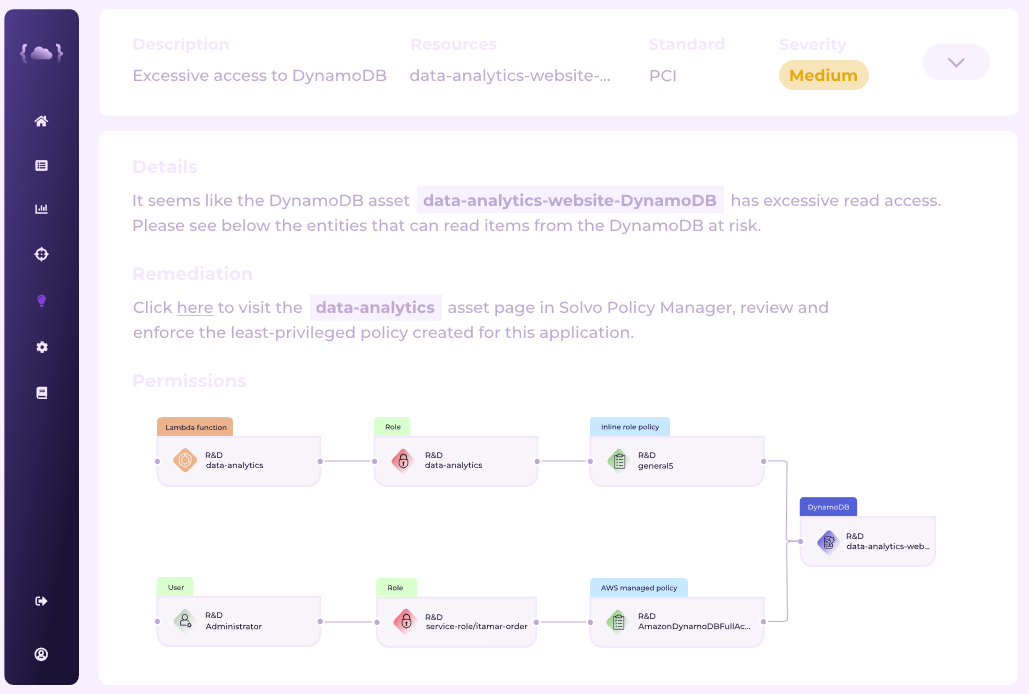The height and width of the screenshot is (694, 1029).
Task: Click the logout arrow icon
Action: (x=41, y=601)
